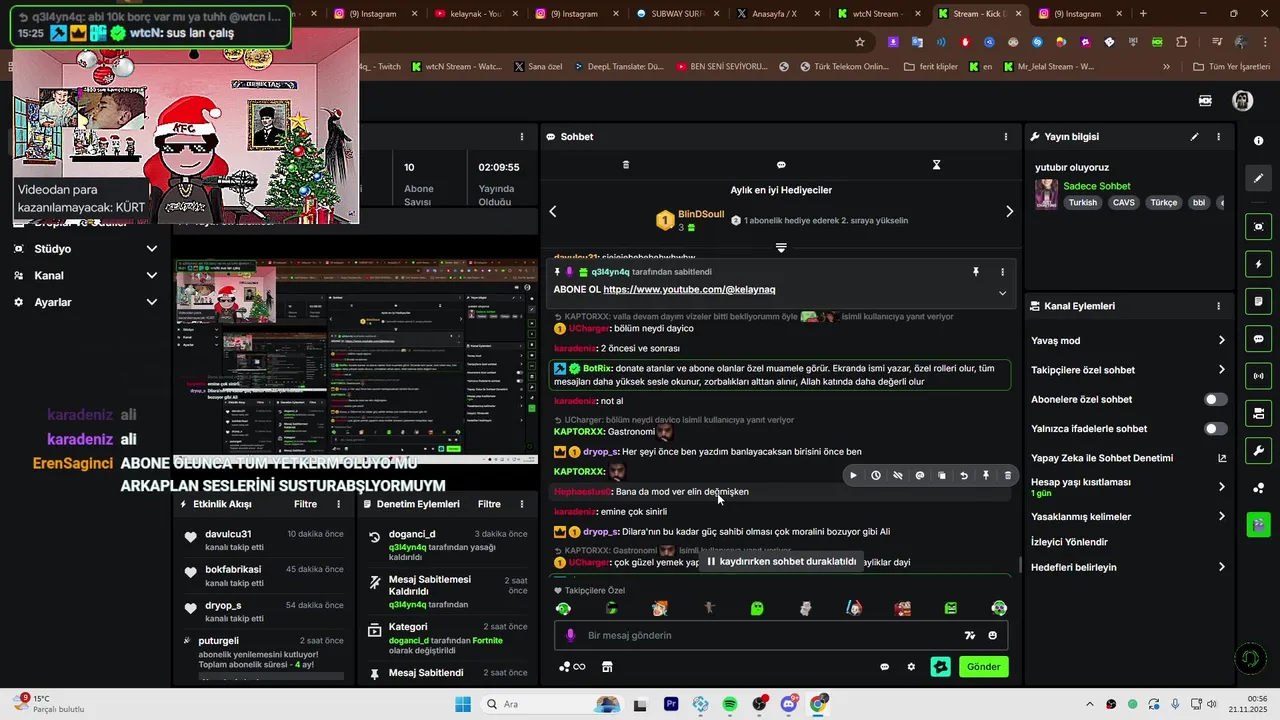This screenshot has width=1280, height=720.
Task: Edit stream info with pencil in Yayın bilgisi
Action: 1194,137
